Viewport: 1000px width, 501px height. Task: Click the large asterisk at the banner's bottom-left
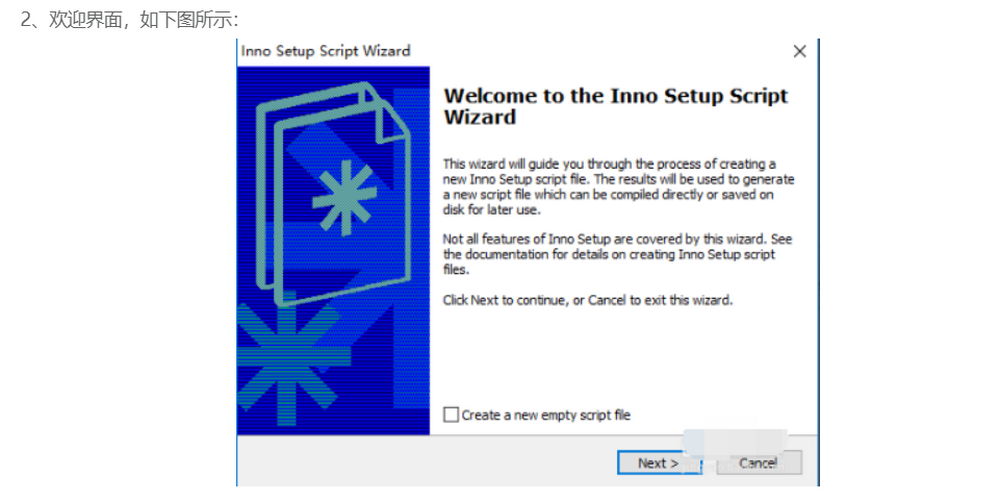click(x=281, y=358)
